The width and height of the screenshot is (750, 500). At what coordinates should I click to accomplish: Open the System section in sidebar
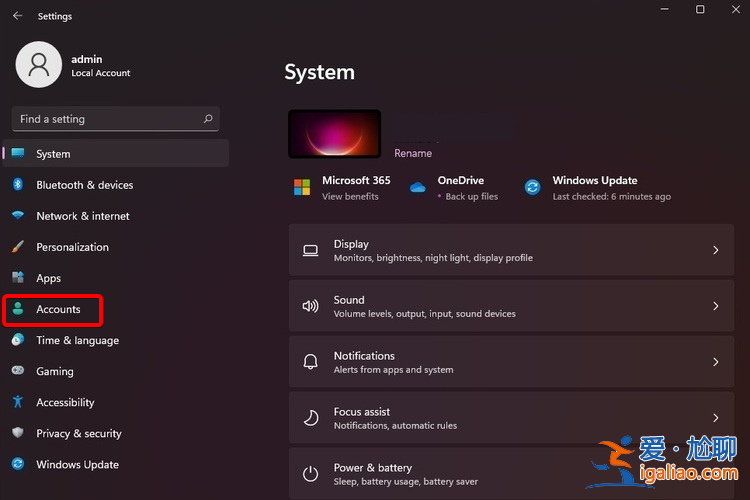click(116, 154)
